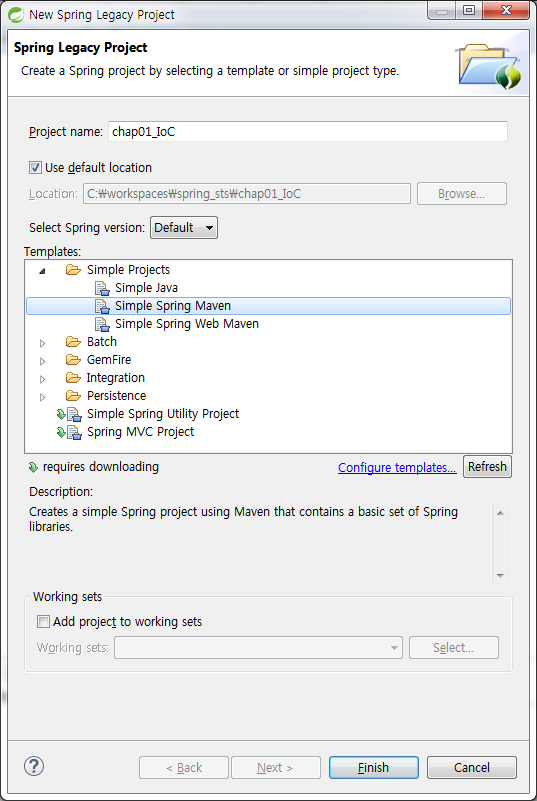This screenshot has height=801, width=537.
Task: Click the Project name input field
Action: click(308, 132)
